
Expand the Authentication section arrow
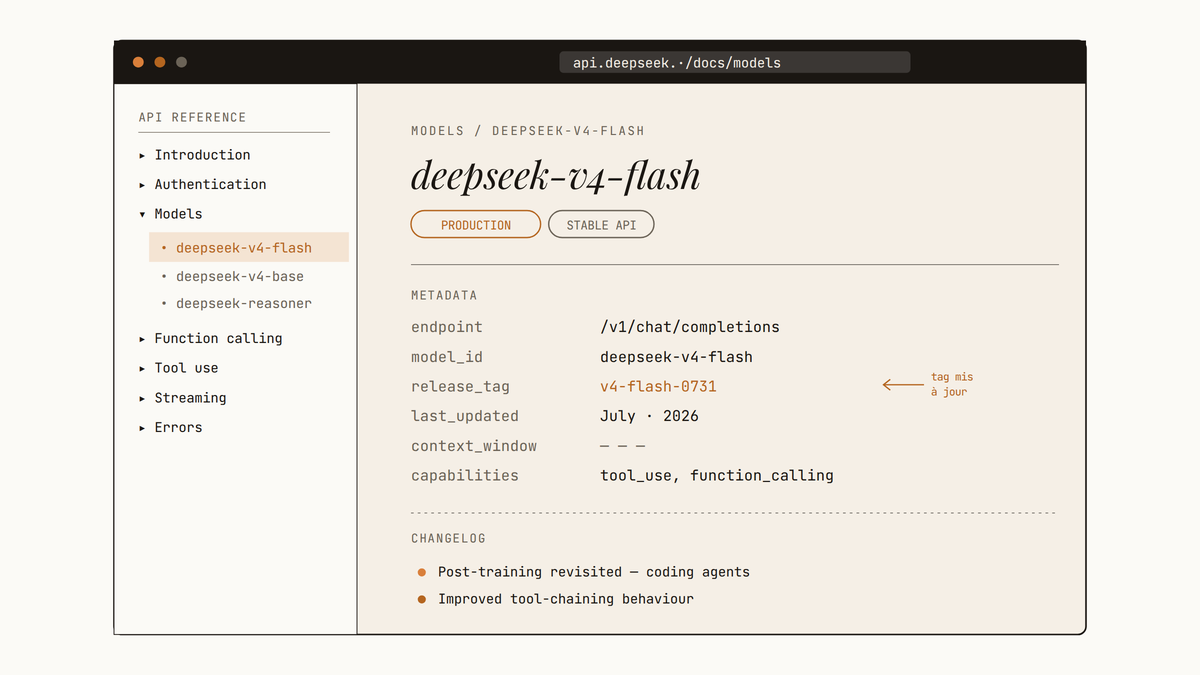pos(142,185)
